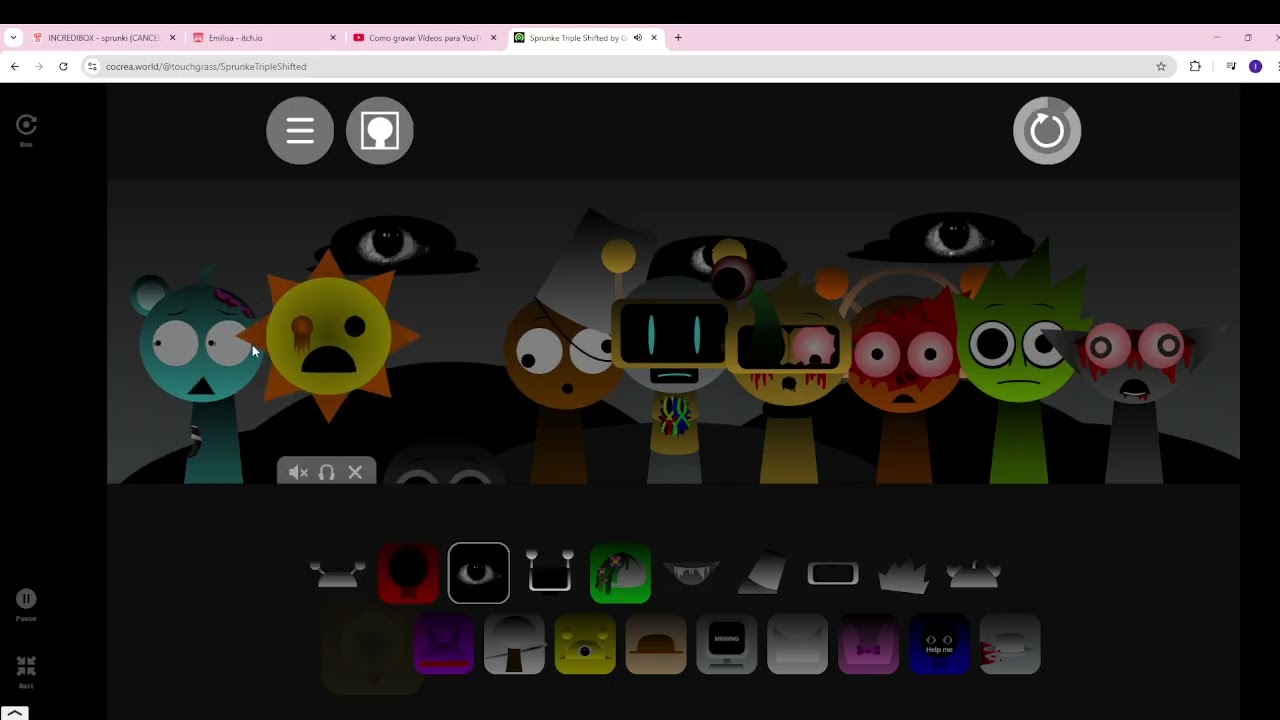Select the antenna TV head icon

550,573
